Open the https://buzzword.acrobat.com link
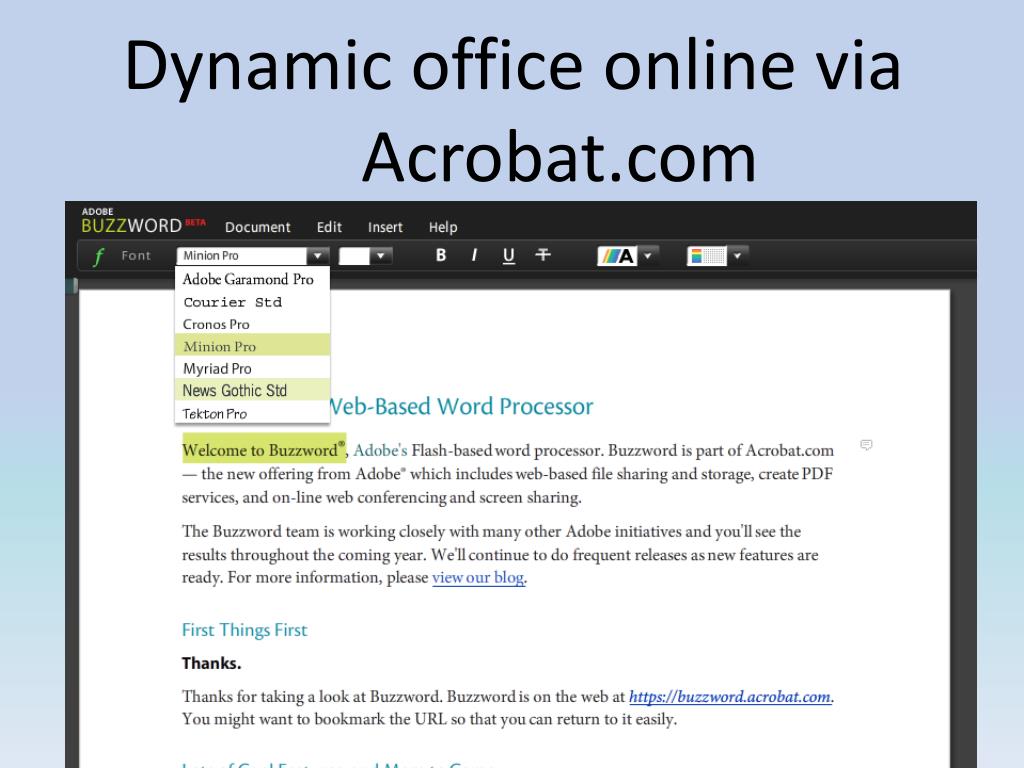Screen dimensions: 1024x768 pos(730,697)
